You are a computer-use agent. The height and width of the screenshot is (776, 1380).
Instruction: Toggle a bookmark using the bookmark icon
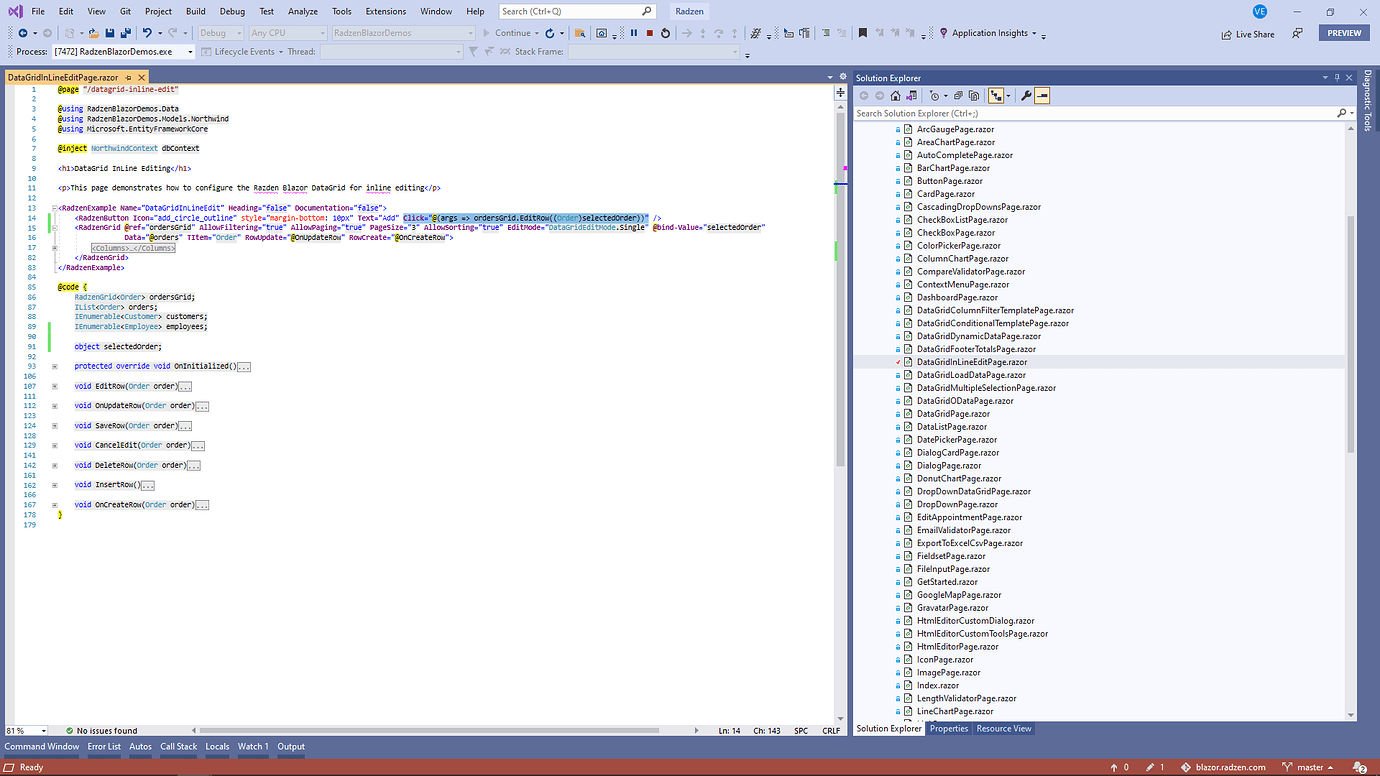click(863, 33)
